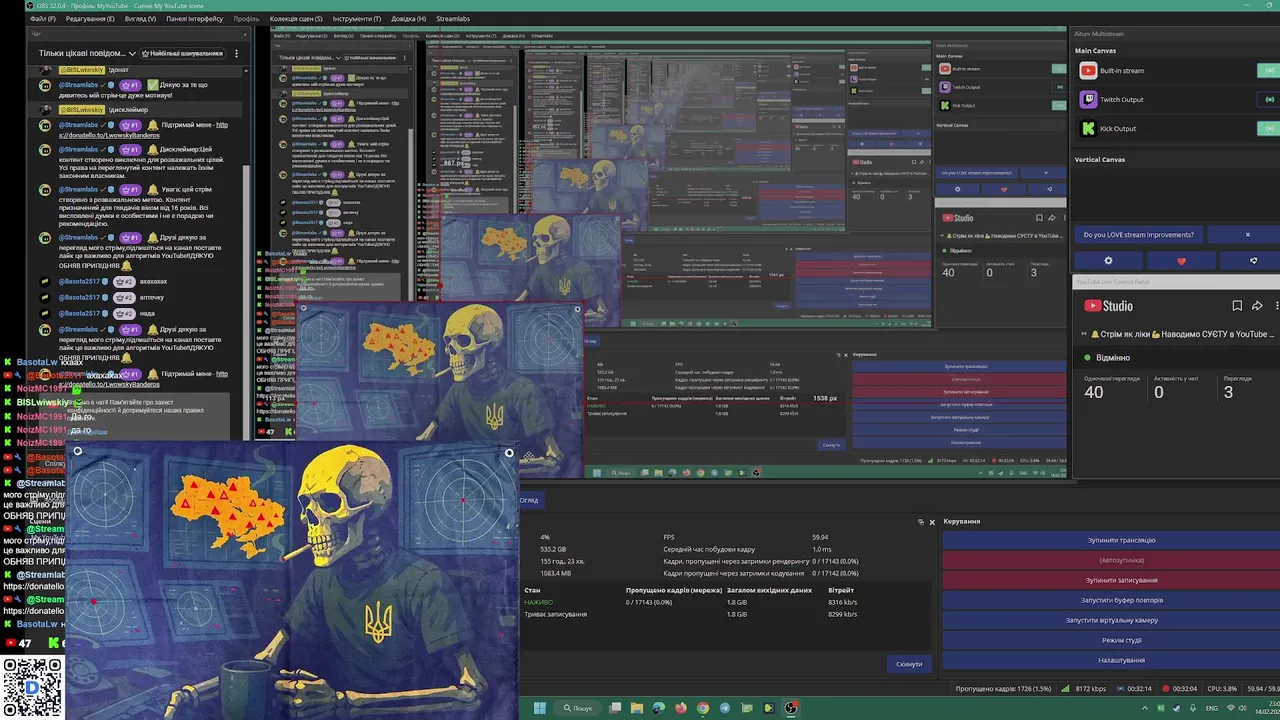Image resolution: width=1280 pixels, height=720 pixels.
Task: Click the НАЖИВО stream state text
Action: [538, 602]
